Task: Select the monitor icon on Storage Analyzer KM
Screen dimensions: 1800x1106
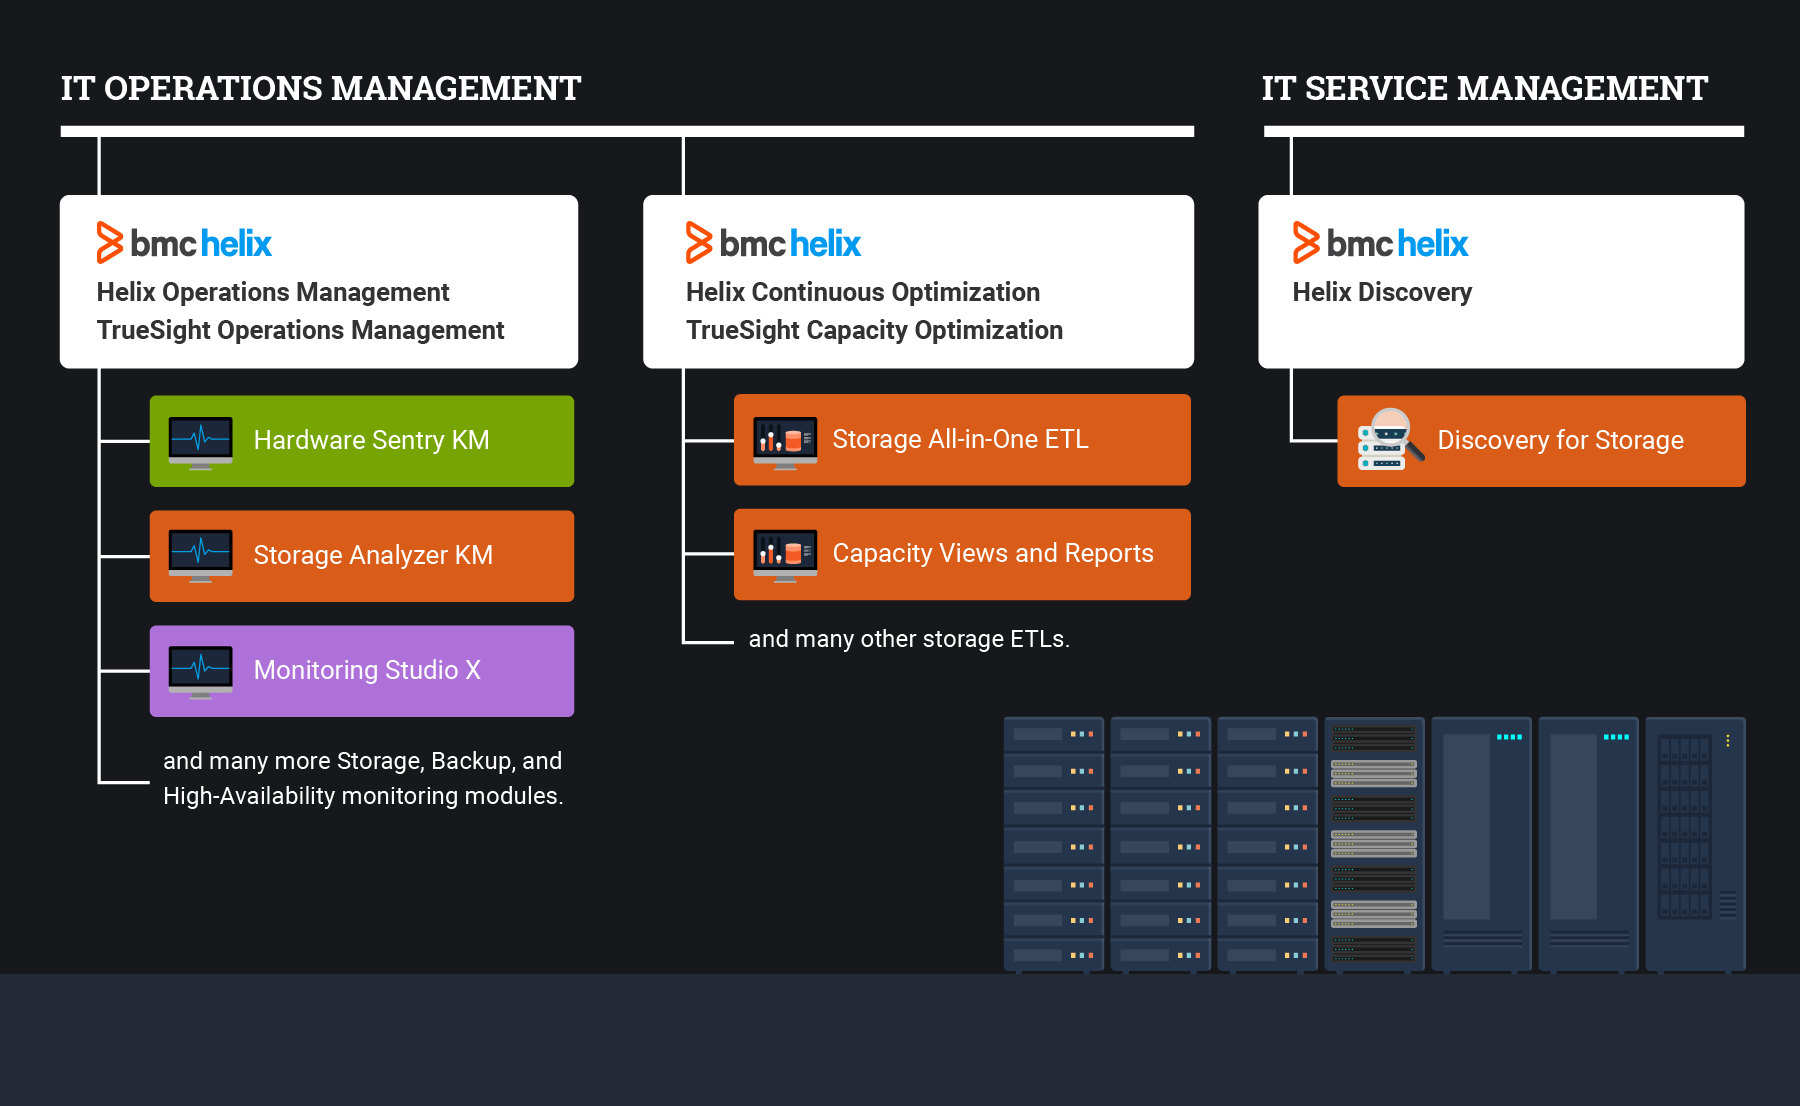Action: (x=200, y=555)
